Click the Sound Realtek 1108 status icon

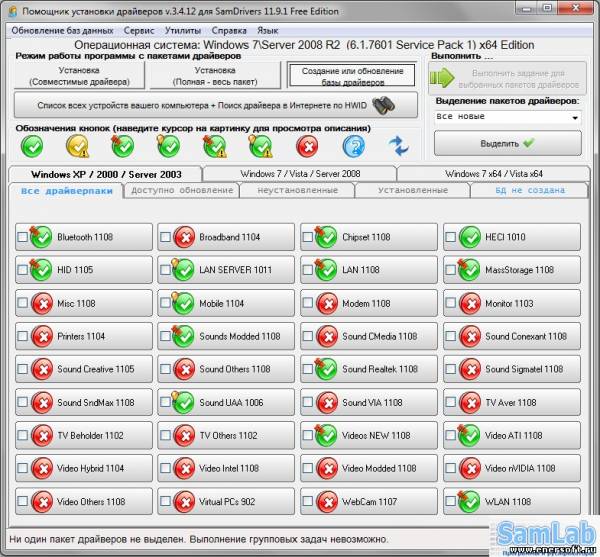point(326,369)
